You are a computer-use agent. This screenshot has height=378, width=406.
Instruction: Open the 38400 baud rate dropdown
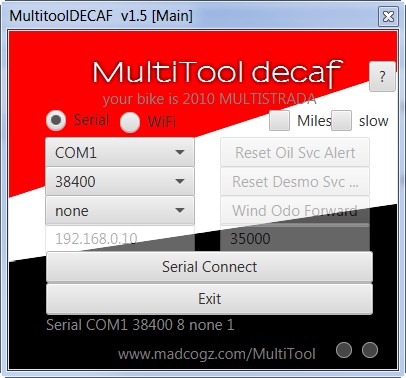pyautogui.click(x=120, y=181)
